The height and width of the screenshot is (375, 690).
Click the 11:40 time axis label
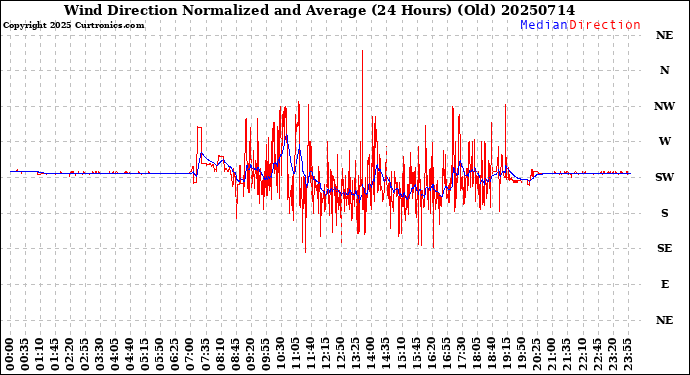pyautogui.click(x=311, y=354)
